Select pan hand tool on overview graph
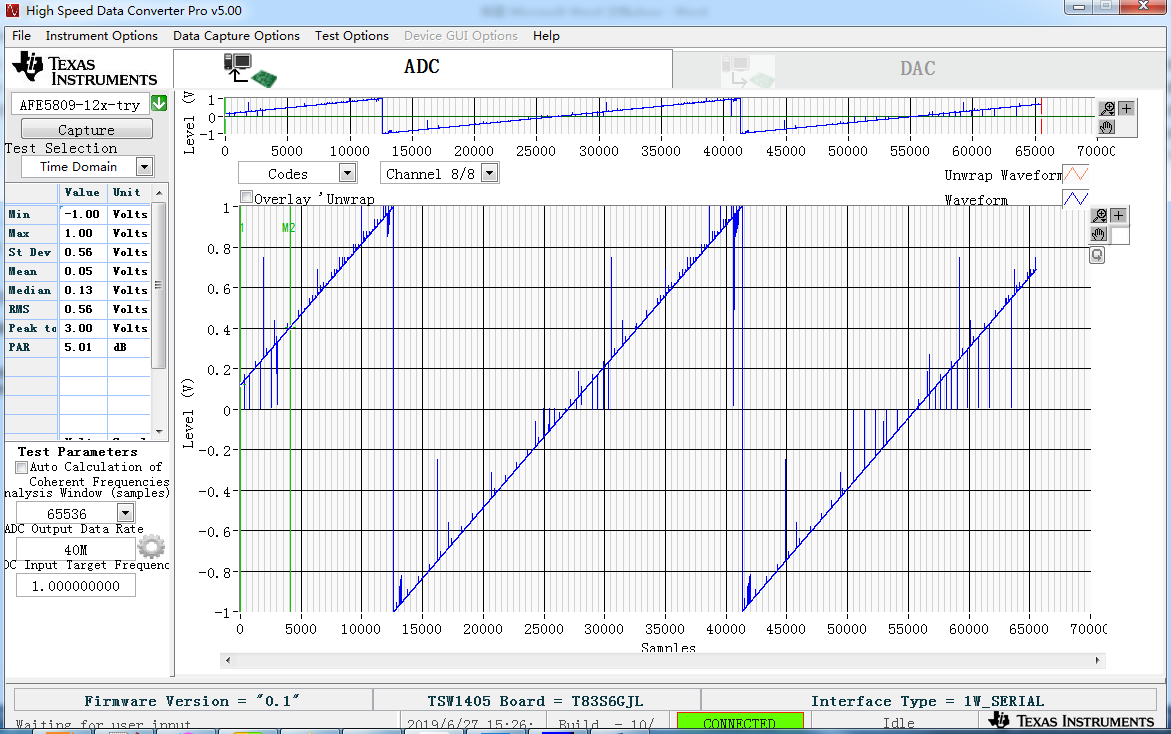This screenshot has height=734, width=1171. click(x=1108, y=127)
